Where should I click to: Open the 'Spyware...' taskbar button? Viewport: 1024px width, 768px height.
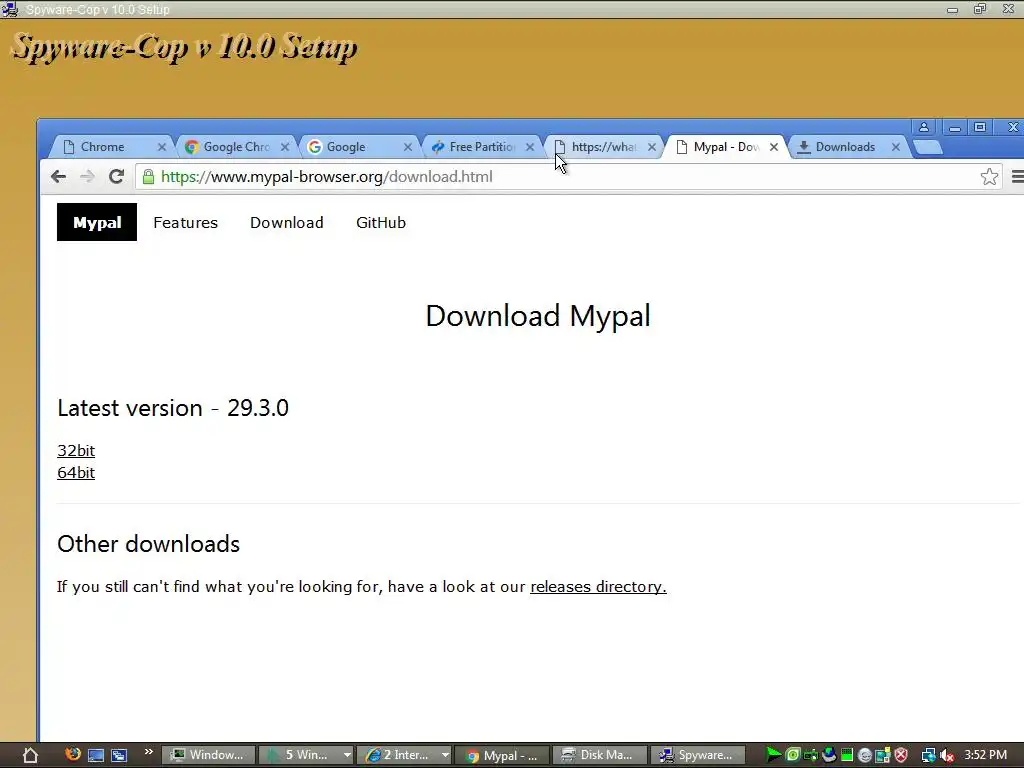697,755
